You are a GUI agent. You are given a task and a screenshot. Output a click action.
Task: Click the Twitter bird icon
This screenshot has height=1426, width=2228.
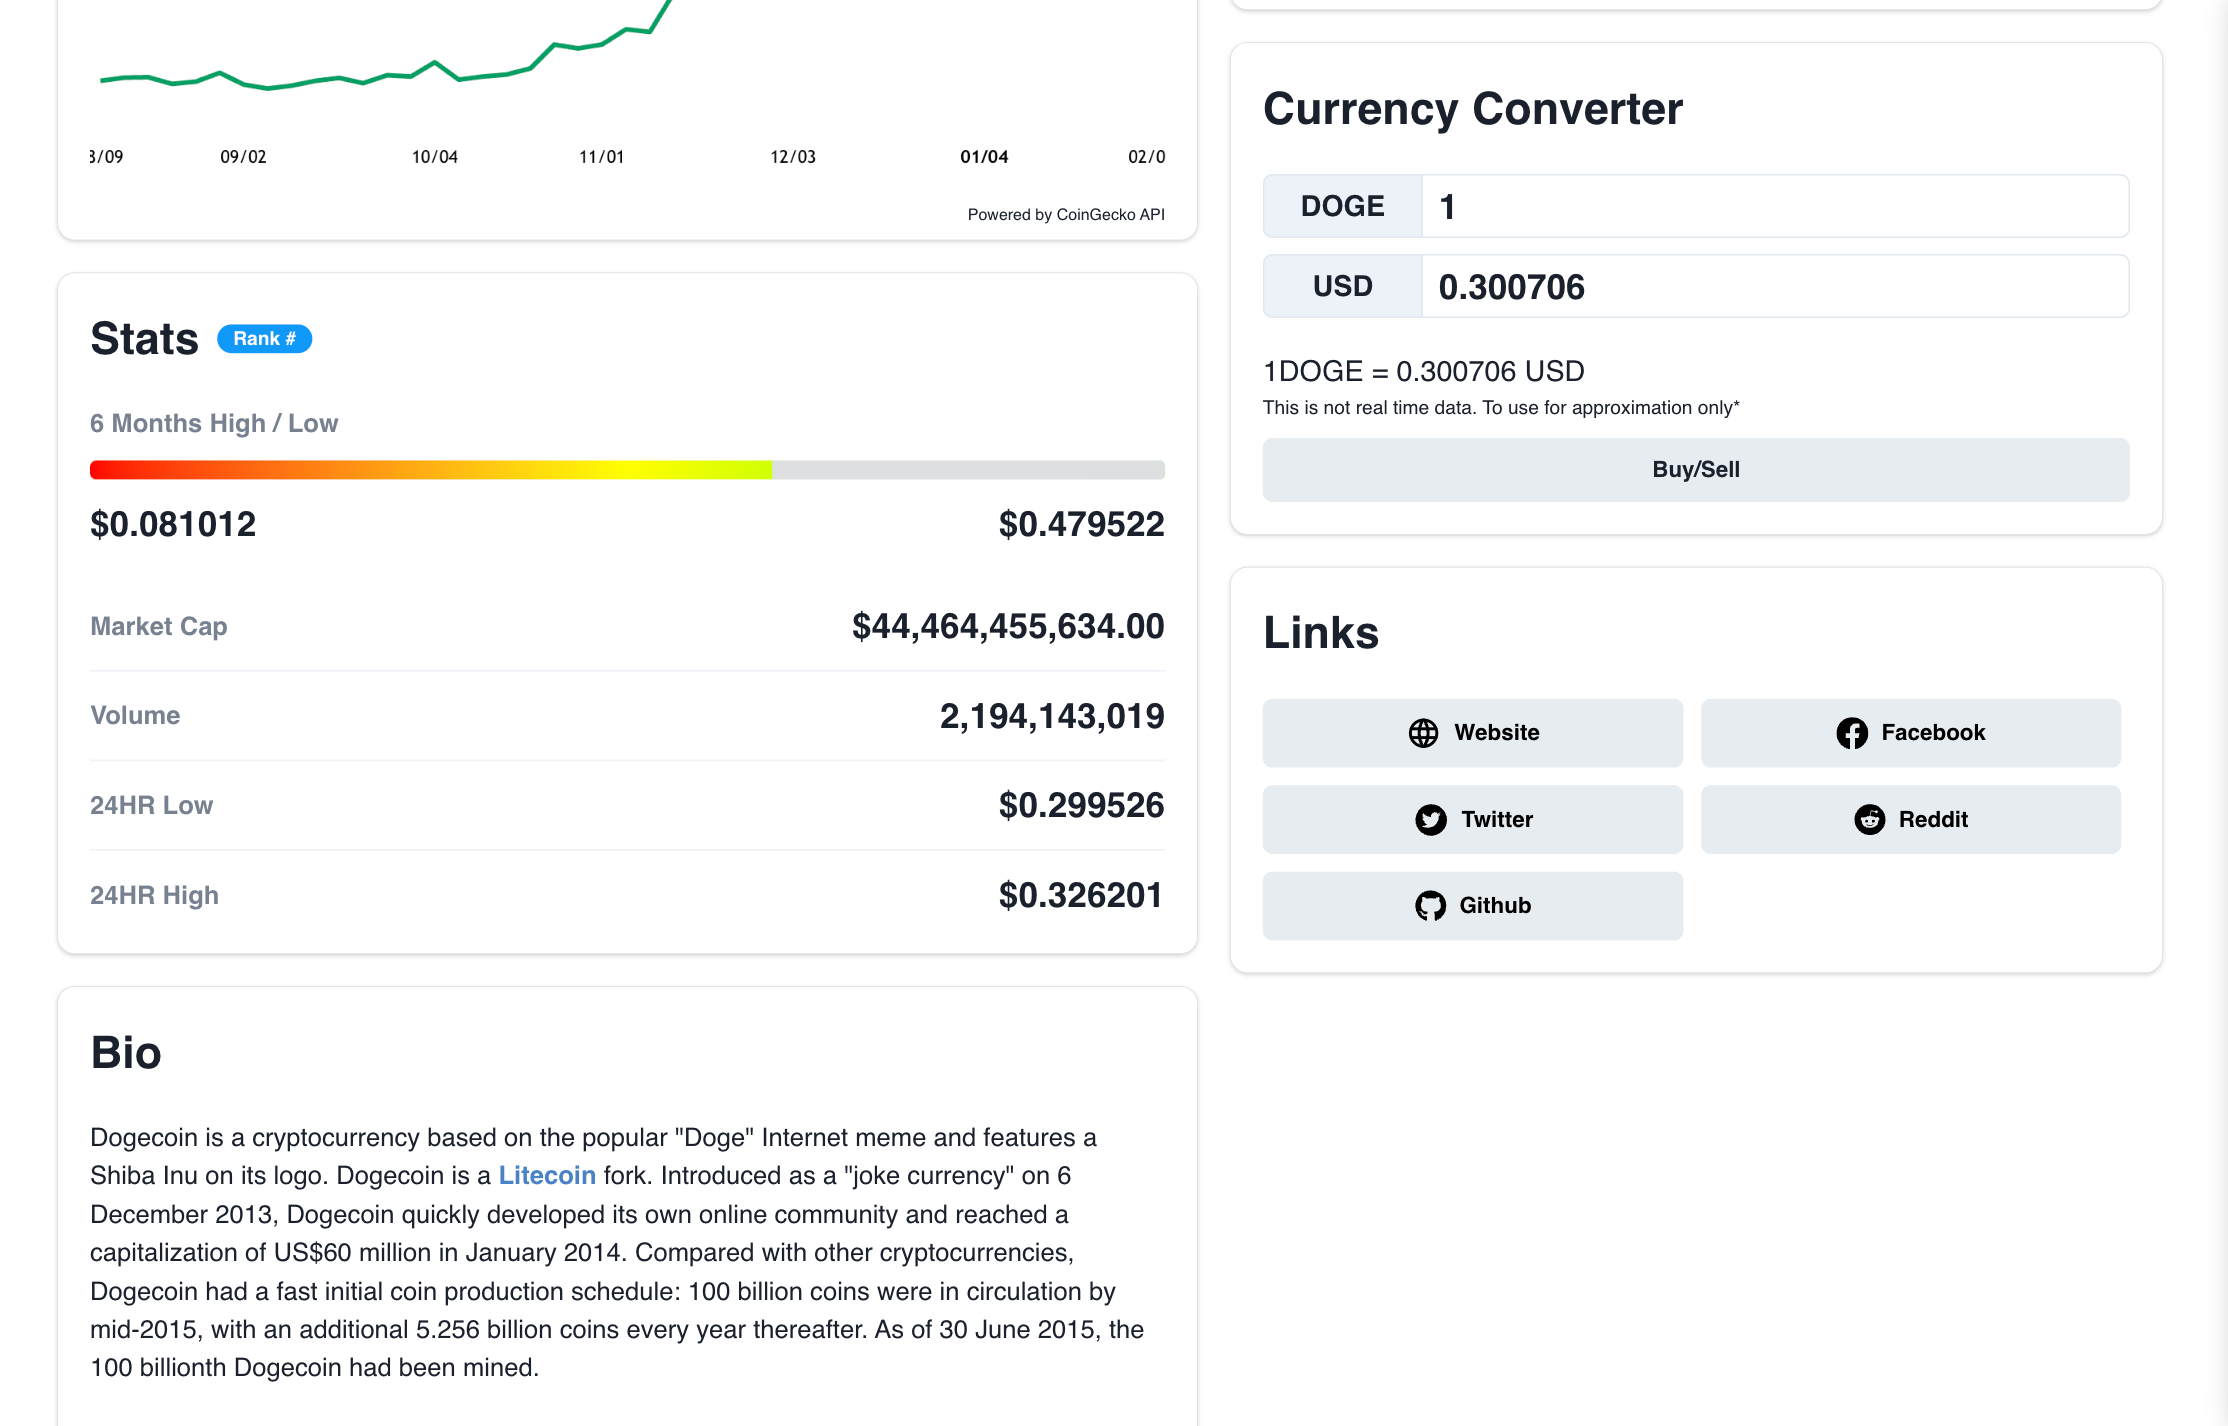(x=1430, y=820)
